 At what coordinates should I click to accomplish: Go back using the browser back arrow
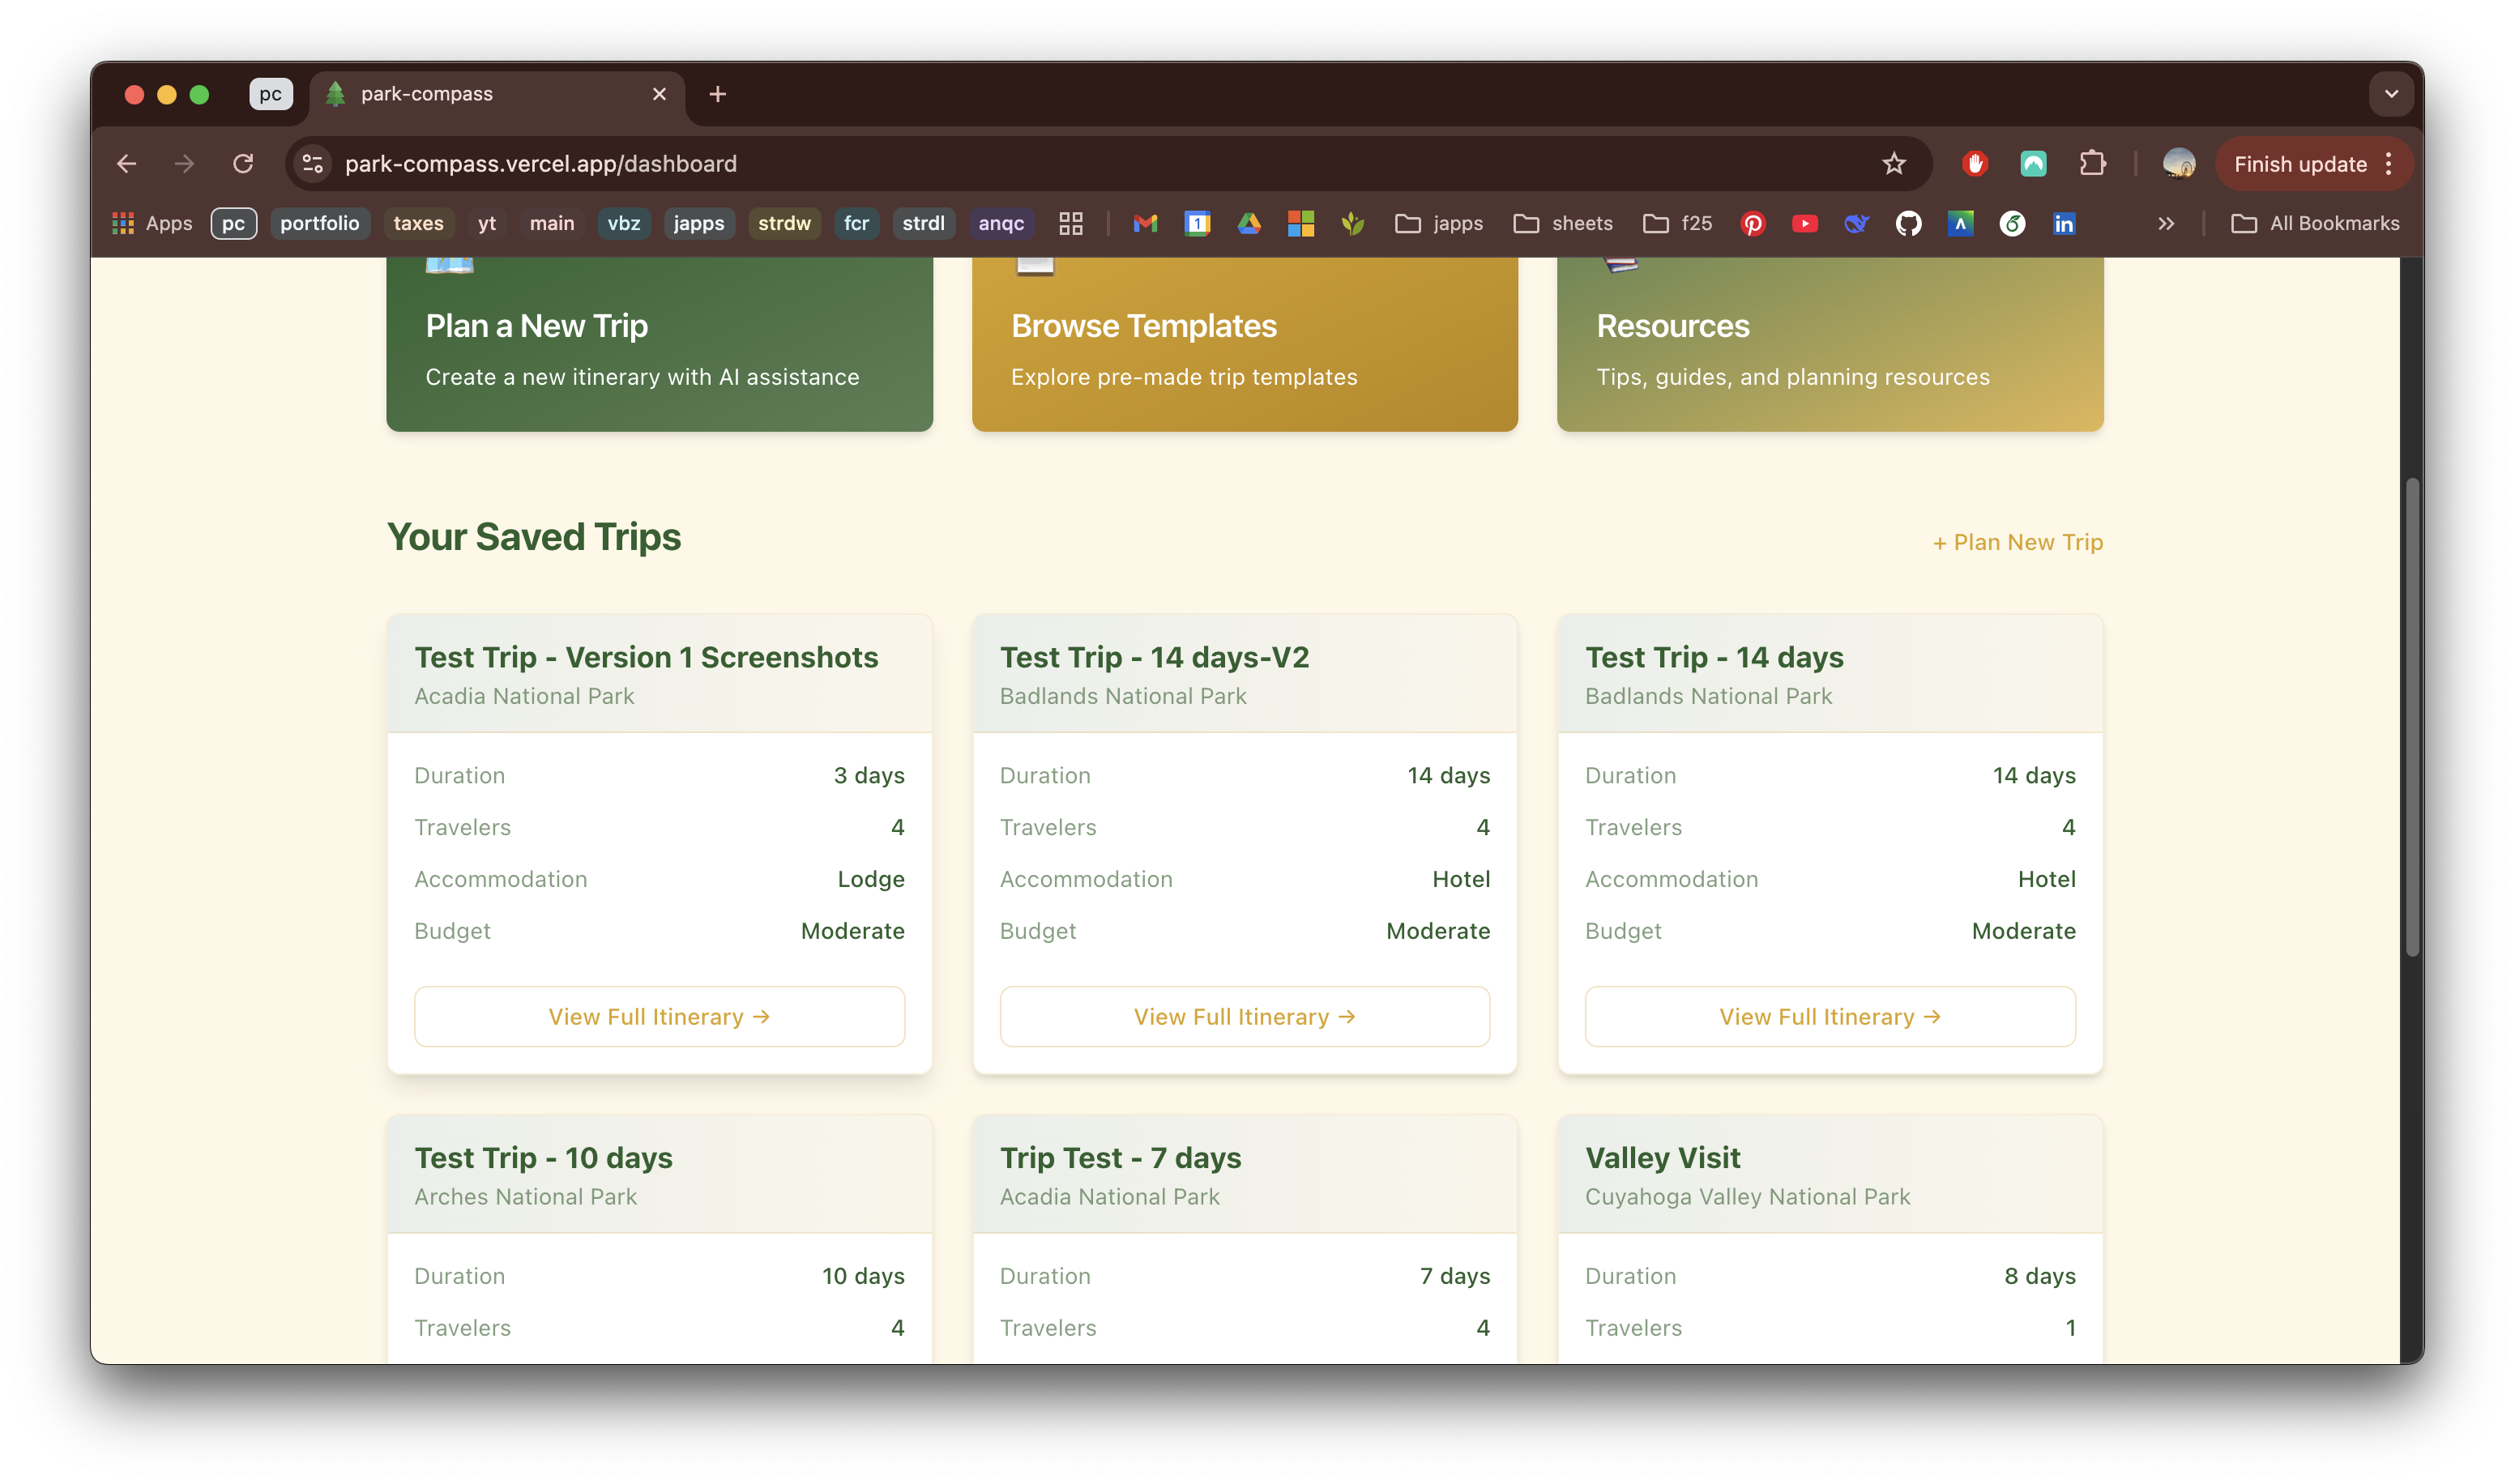point(127,164)
